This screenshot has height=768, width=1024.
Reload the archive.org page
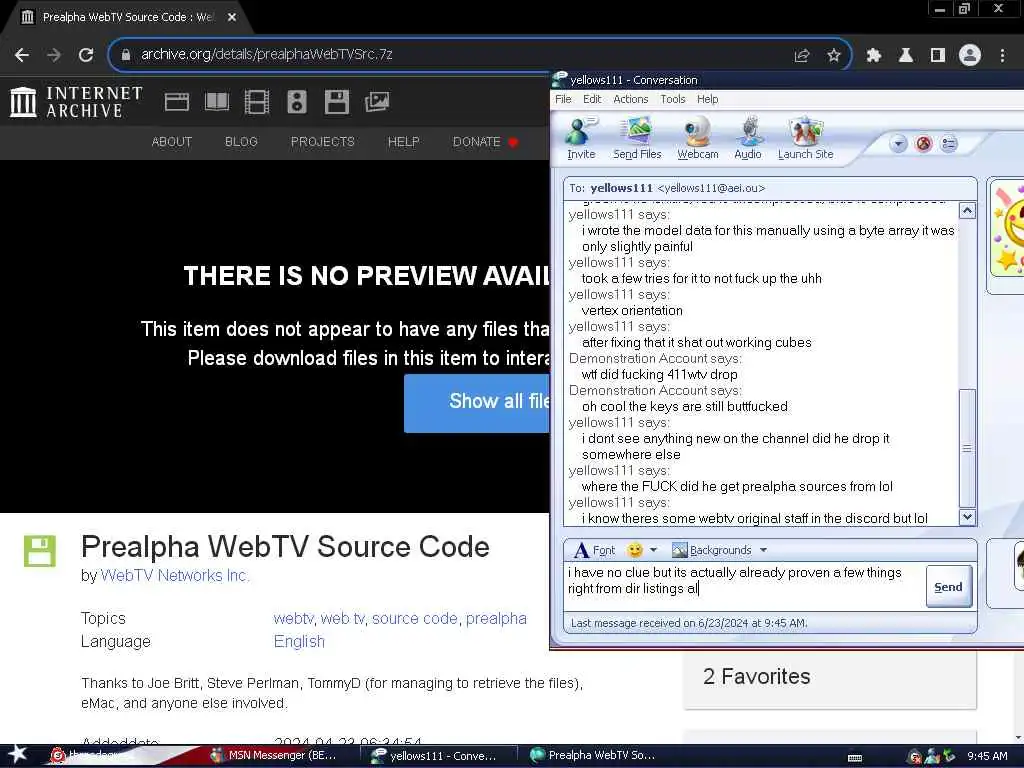pyautogui.click(x=86, y=55)
